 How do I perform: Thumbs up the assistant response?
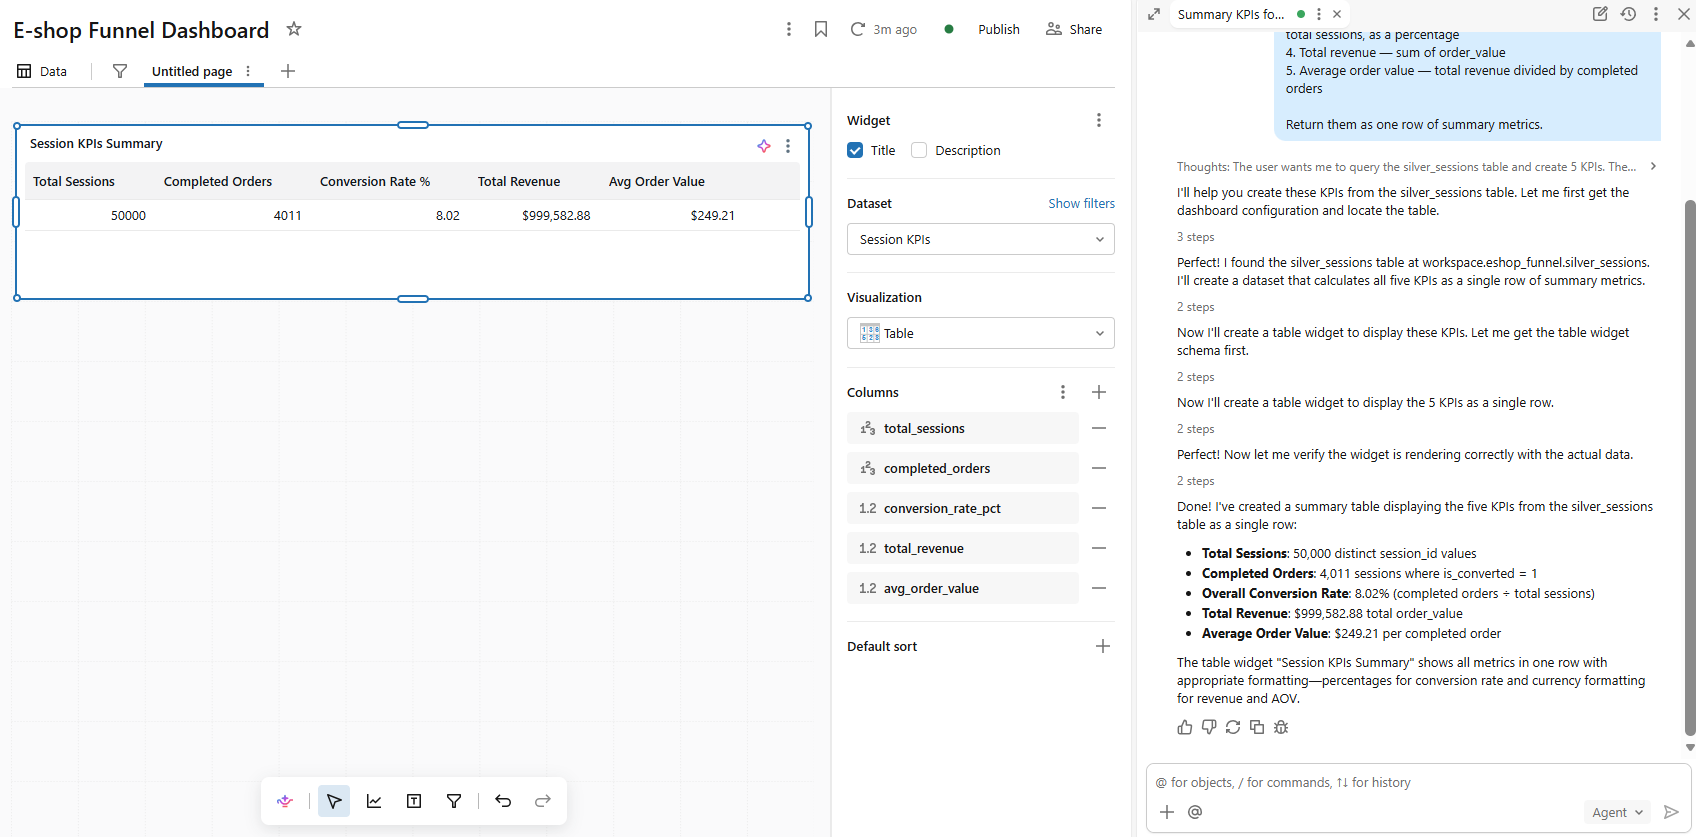[x=1185, y=727]
